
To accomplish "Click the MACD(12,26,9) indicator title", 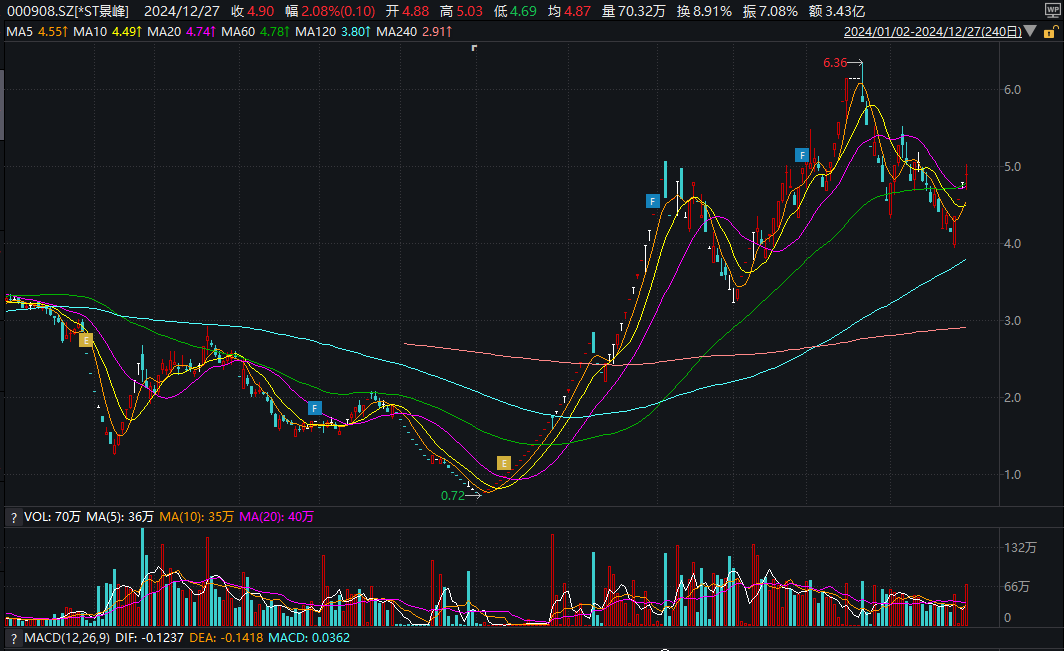I will point(67,638).
